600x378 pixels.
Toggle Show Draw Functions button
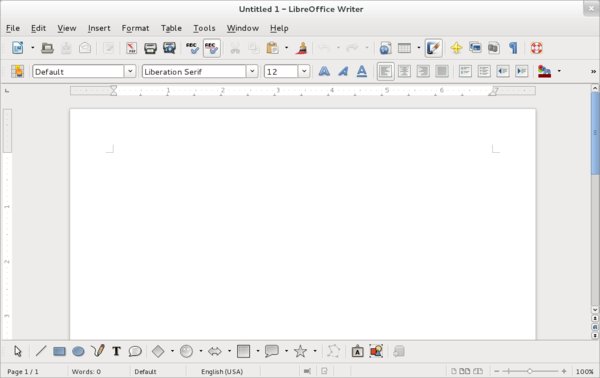point(433,48)
